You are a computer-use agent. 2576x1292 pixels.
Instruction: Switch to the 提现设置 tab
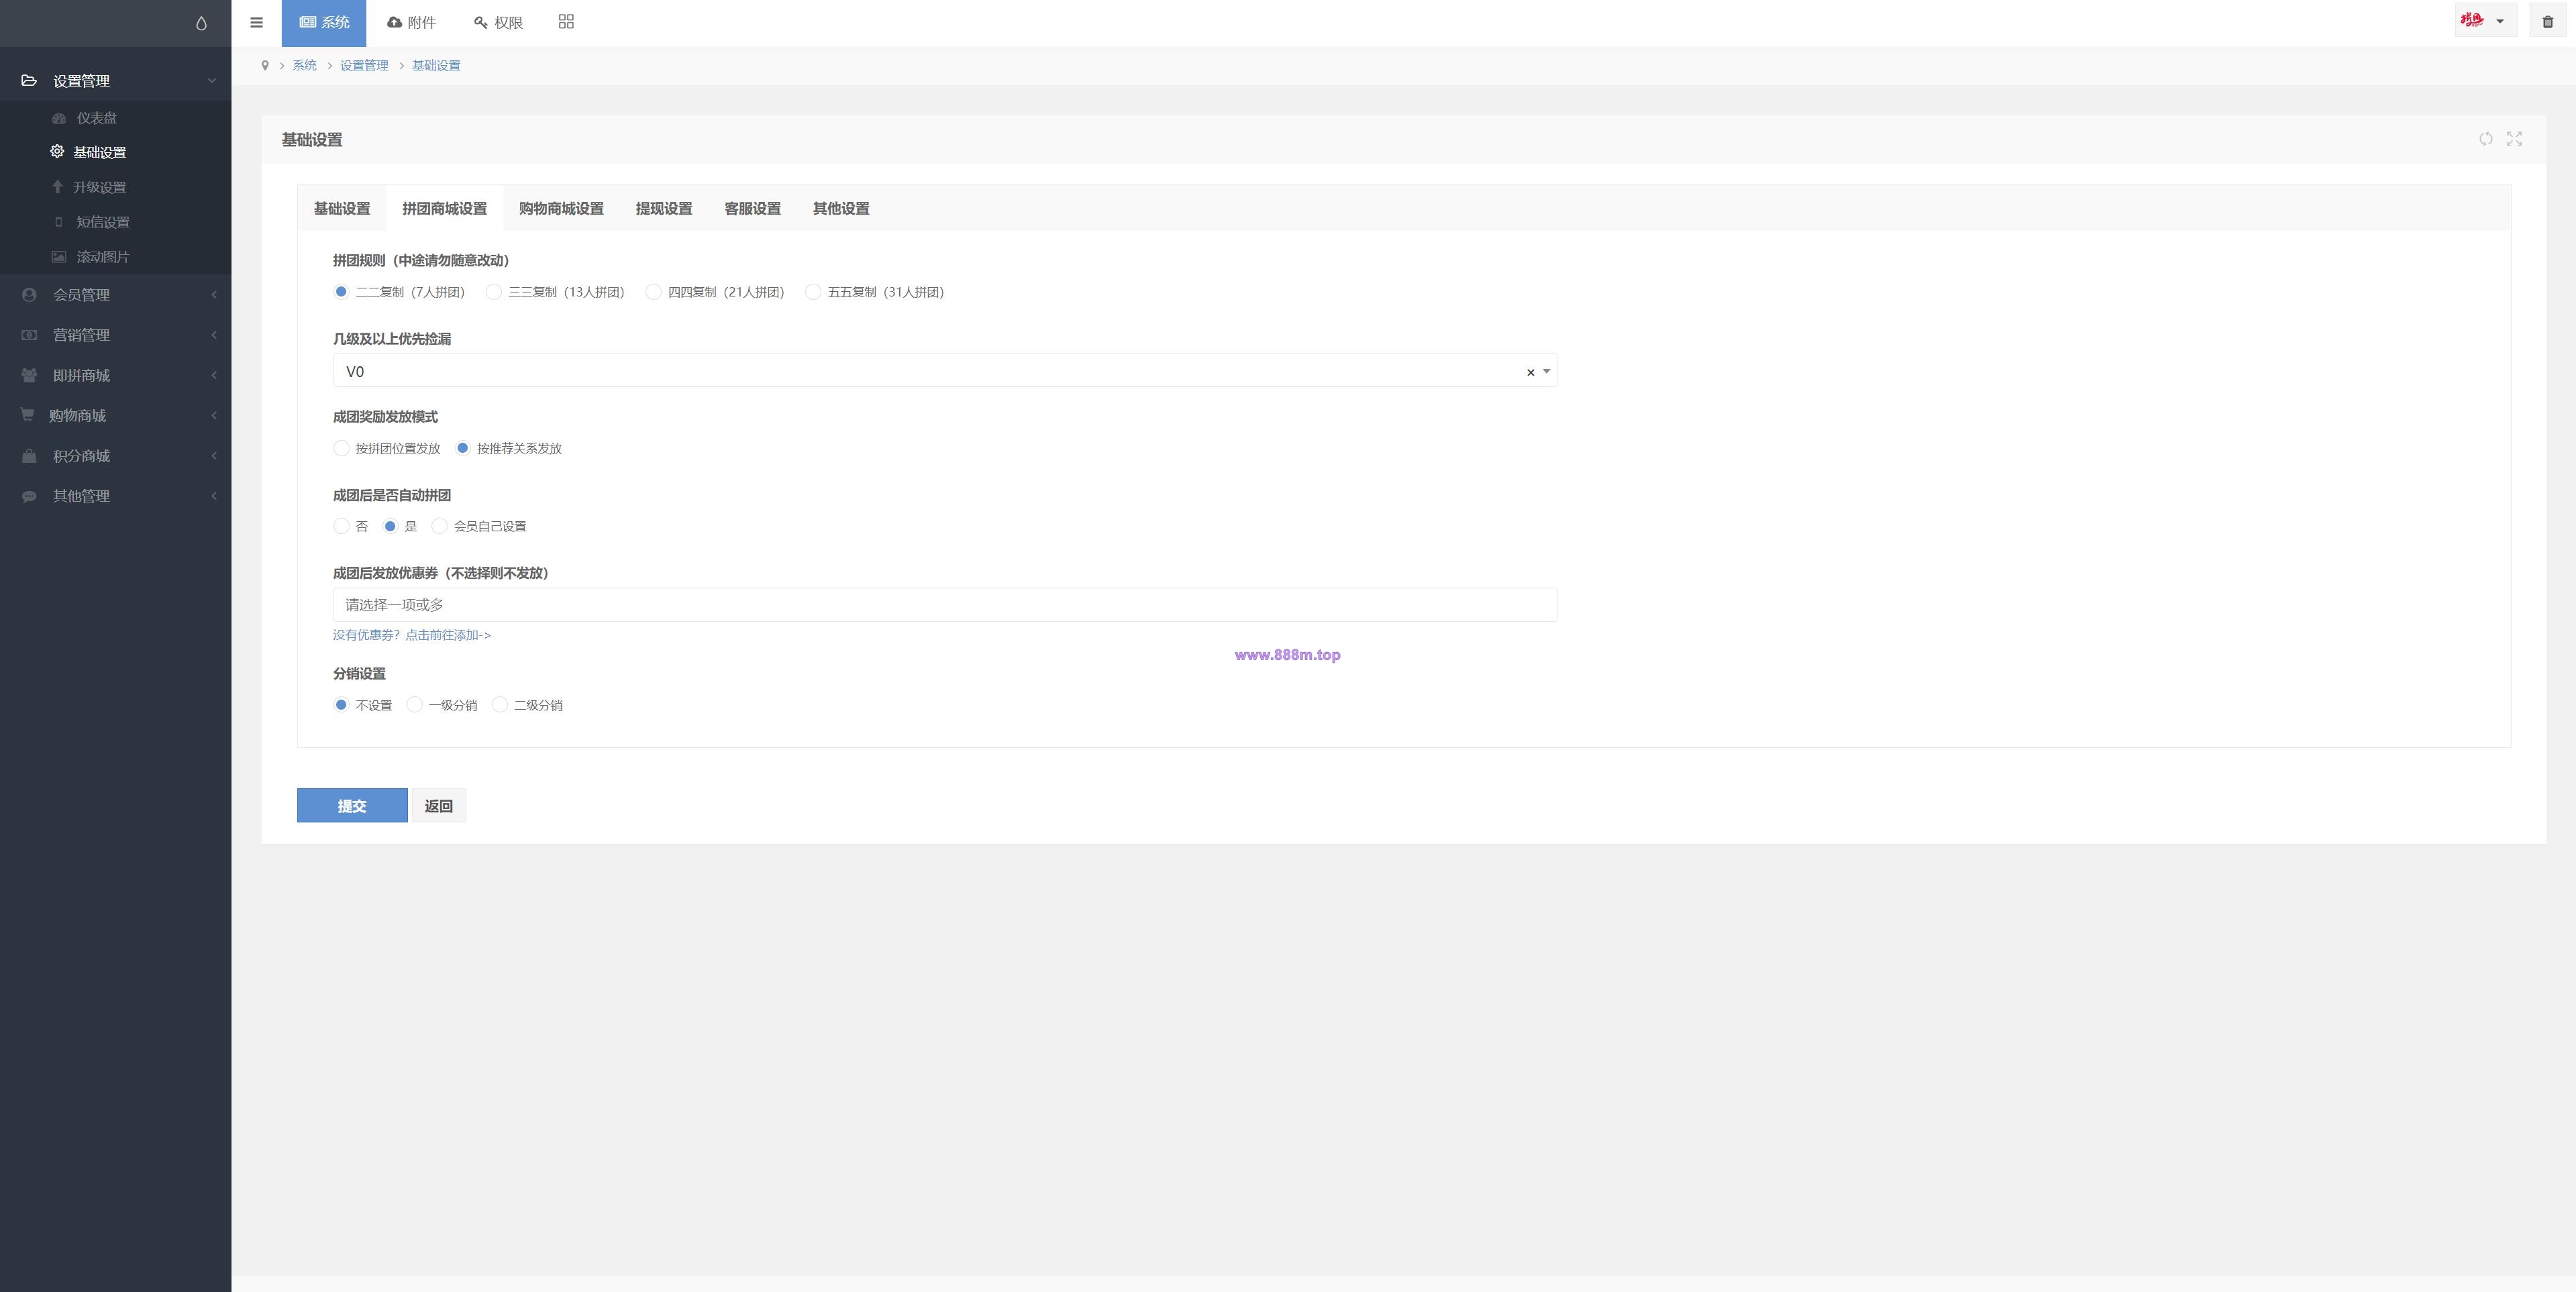[664, 208]
